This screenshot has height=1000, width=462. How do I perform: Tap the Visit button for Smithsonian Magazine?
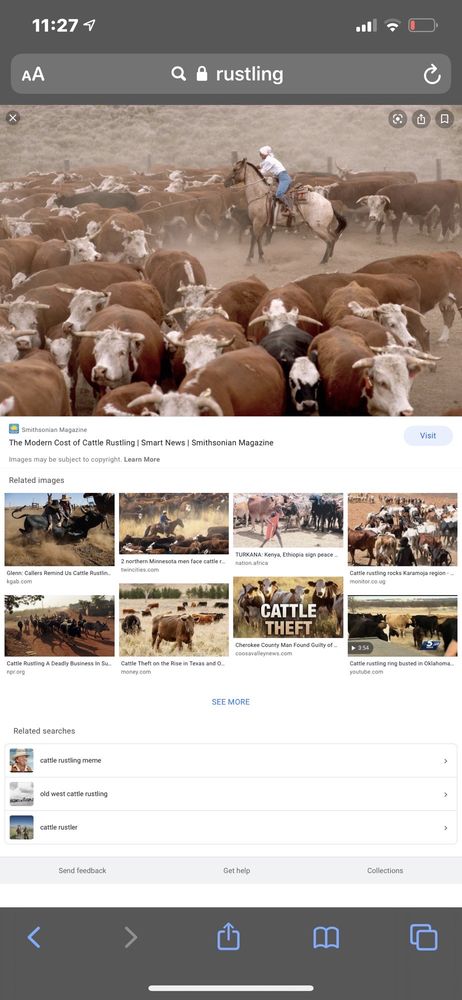[x=428, y=436]
